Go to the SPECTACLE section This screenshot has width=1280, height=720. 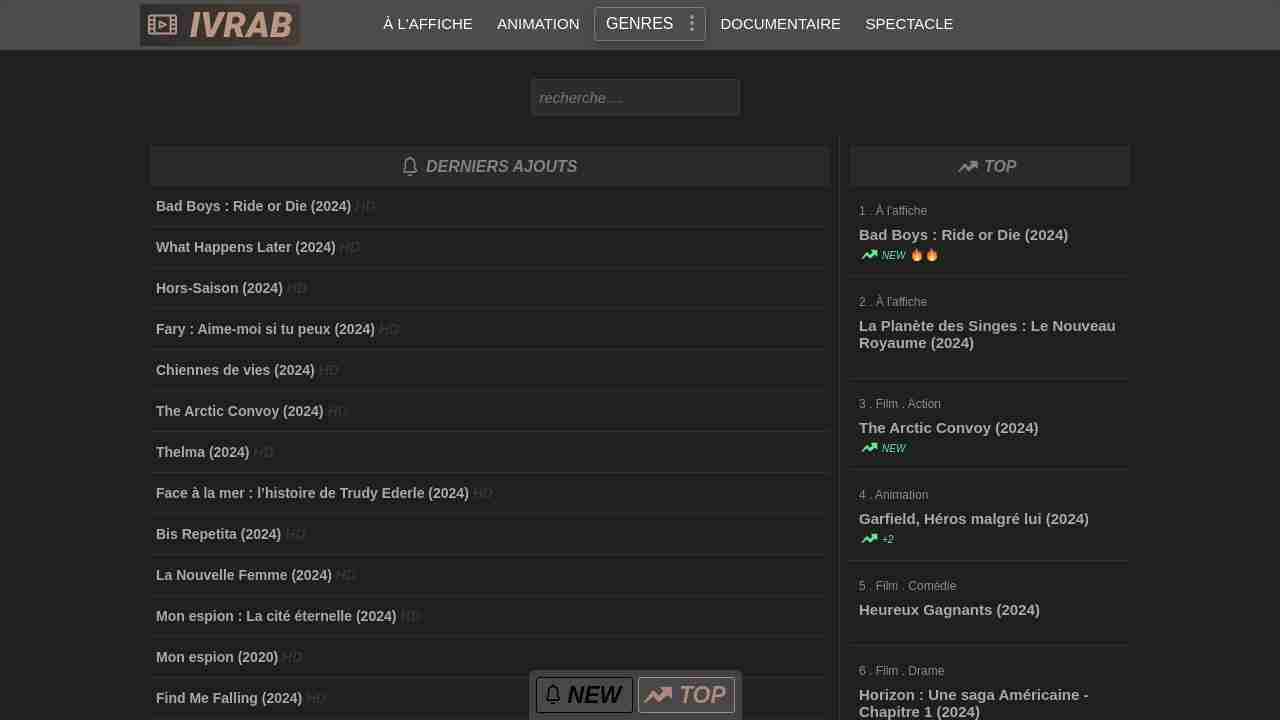(x=909, y=24)
